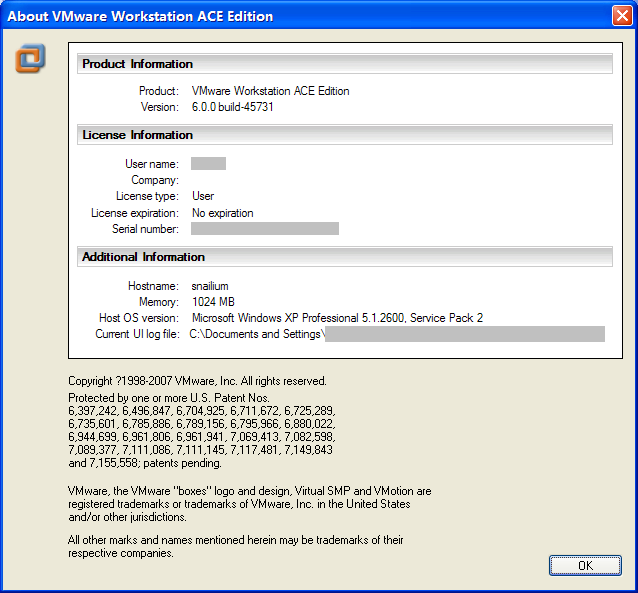Click the Current UI log file: label
The width and height of the screenshot is (638, 593).
pyautogui.click(x=137, y=334)
